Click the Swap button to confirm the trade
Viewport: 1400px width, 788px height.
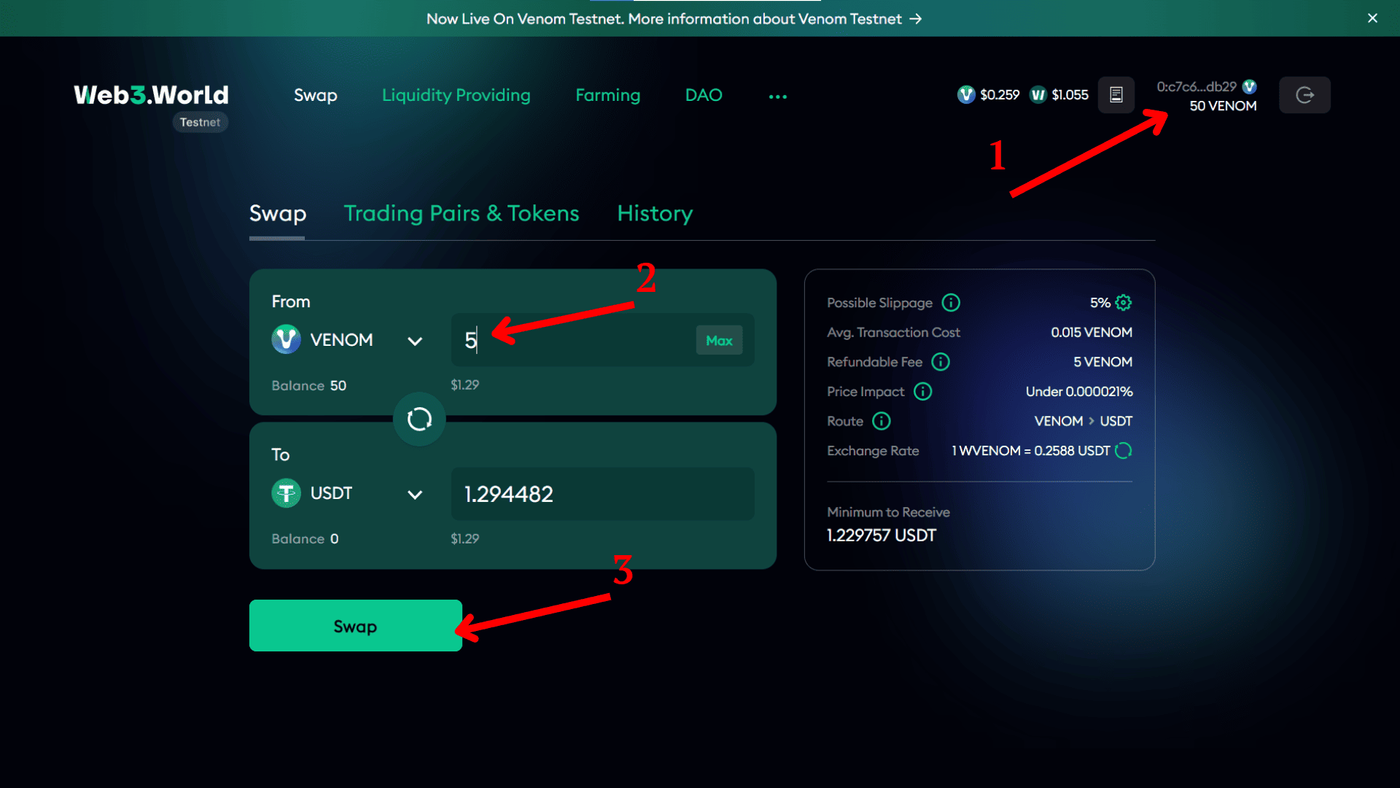(x=355, y=626)
